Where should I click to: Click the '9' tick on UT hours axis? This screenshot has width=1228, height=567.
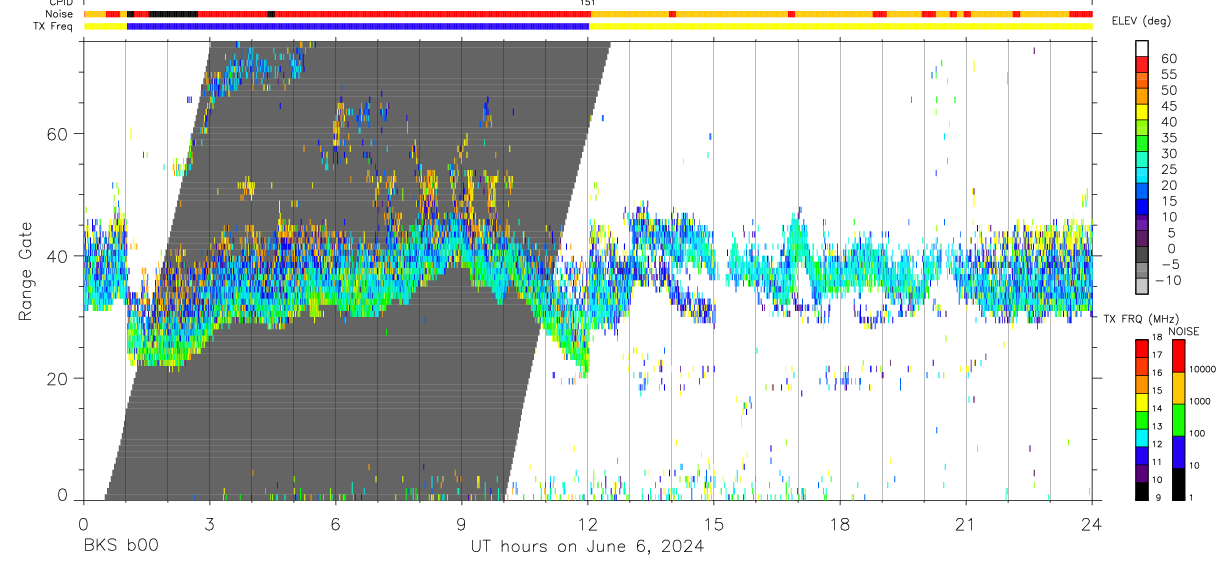(x=461, y=523)
